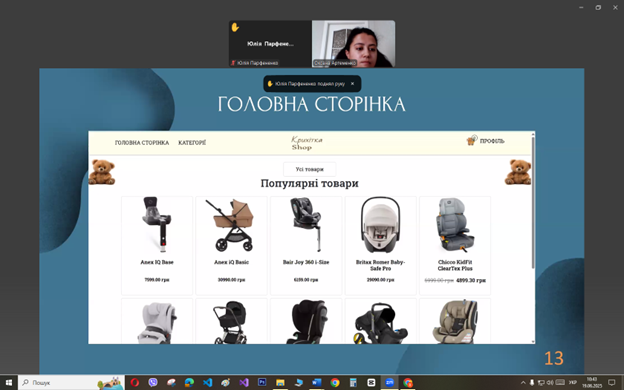
Task: Click in the Пошук taskbar search field
Action: pos(72,382)
